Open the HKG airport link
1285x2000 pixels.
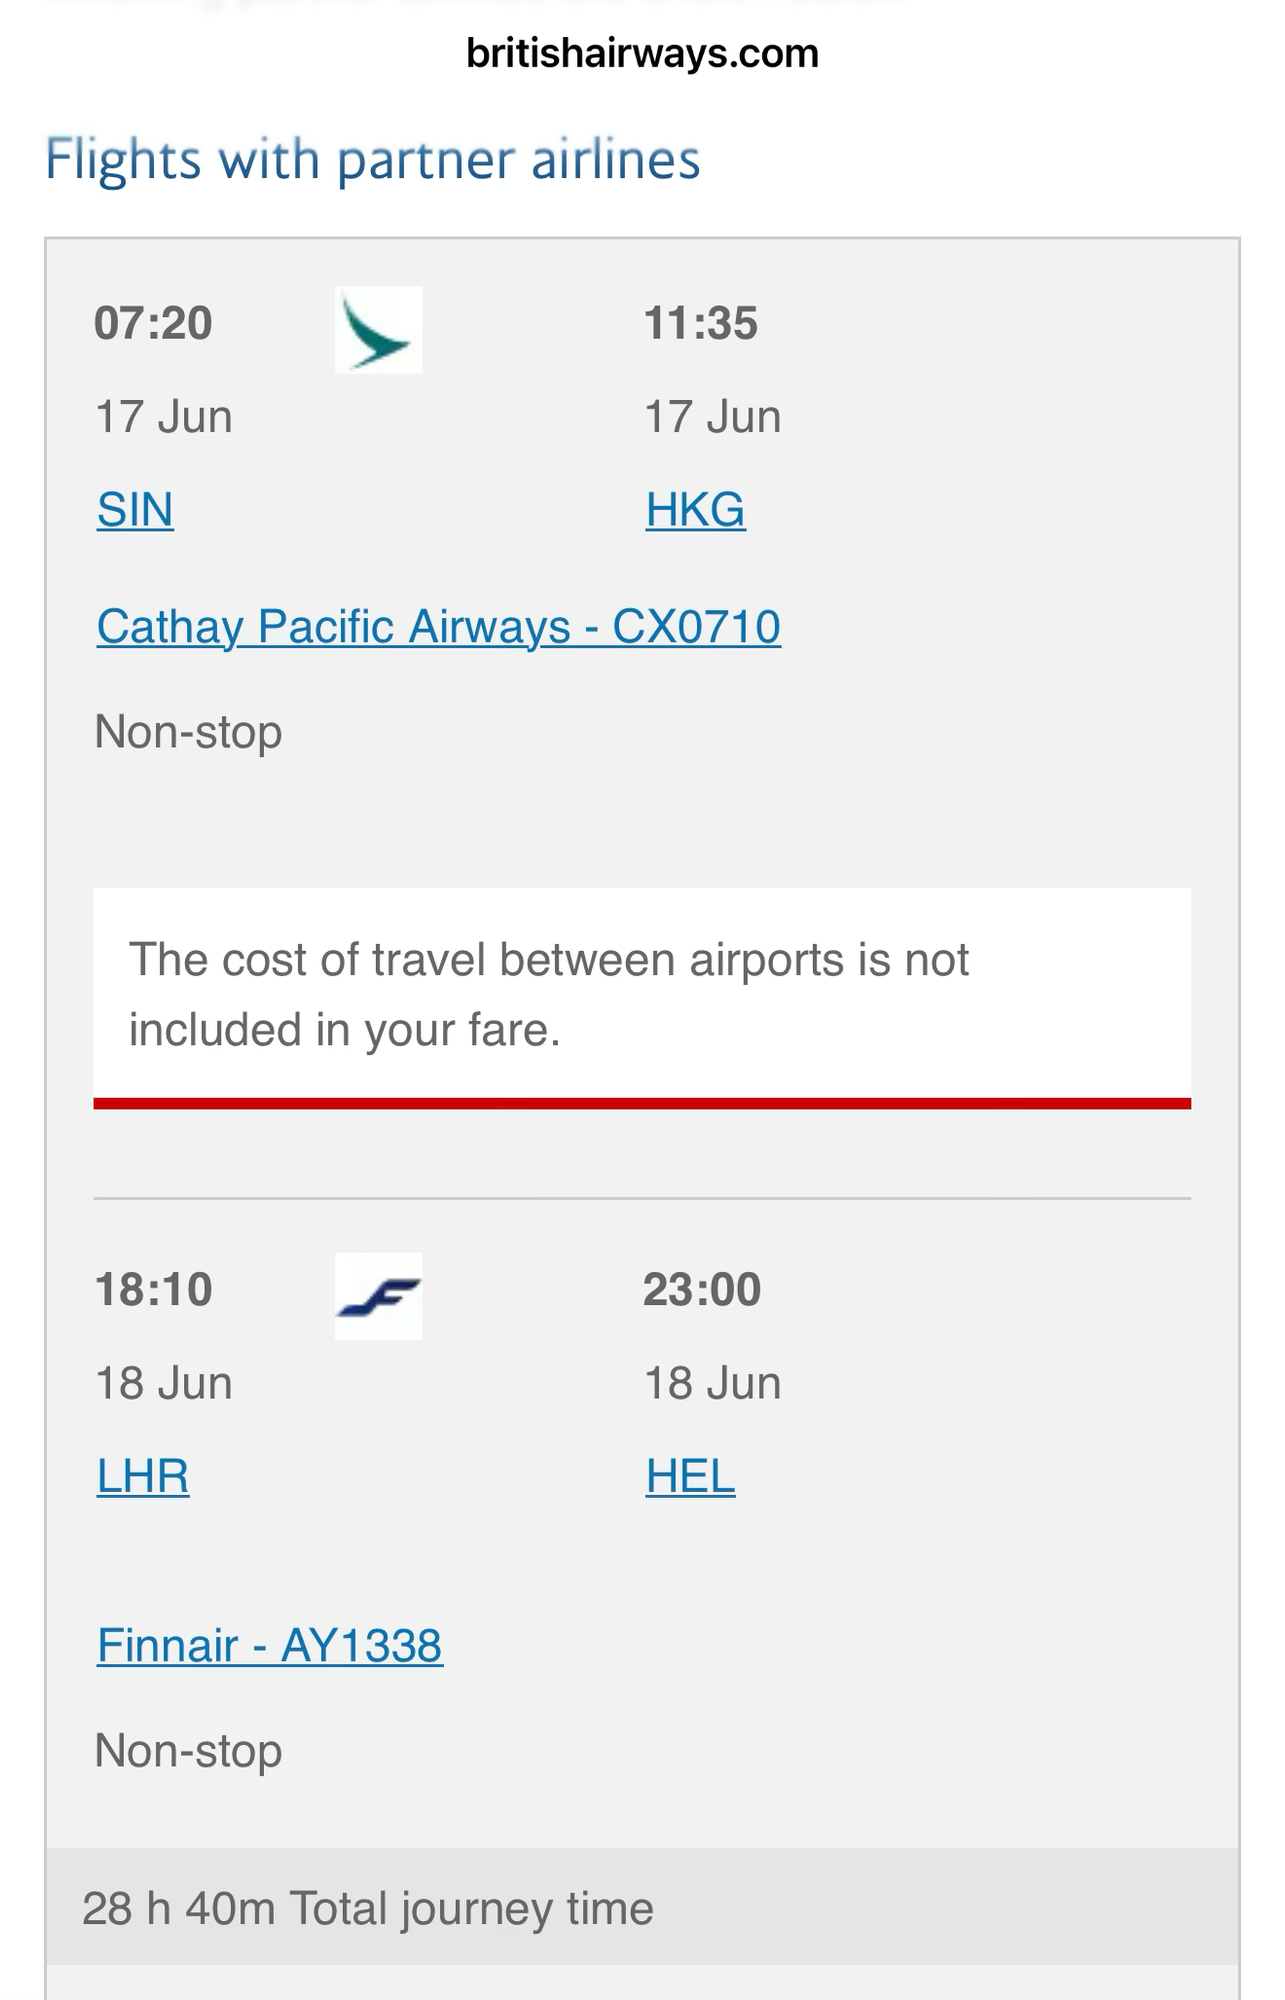695,510
